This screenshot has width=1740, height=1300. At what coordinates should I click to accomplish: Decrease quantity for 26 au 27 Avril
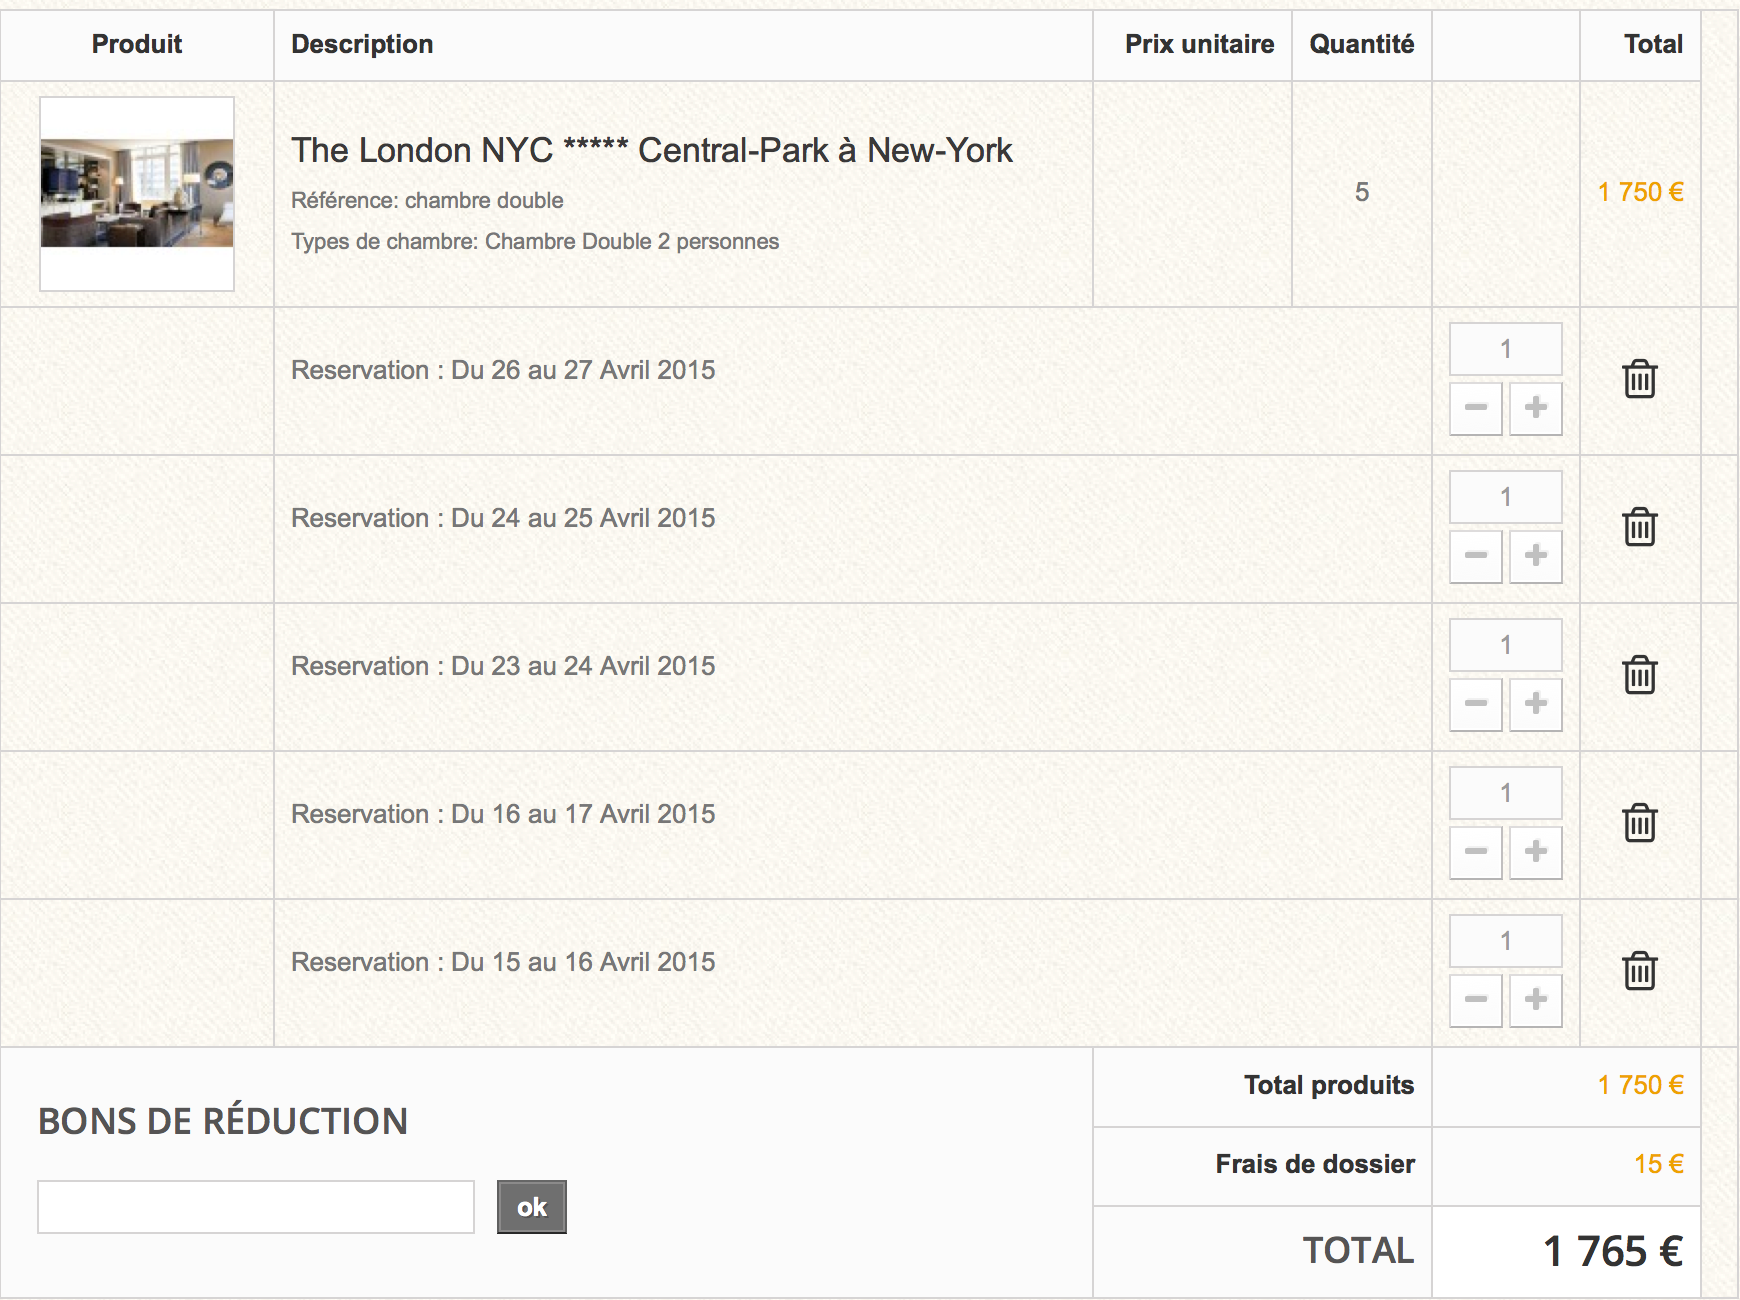tap(1476, 407)
